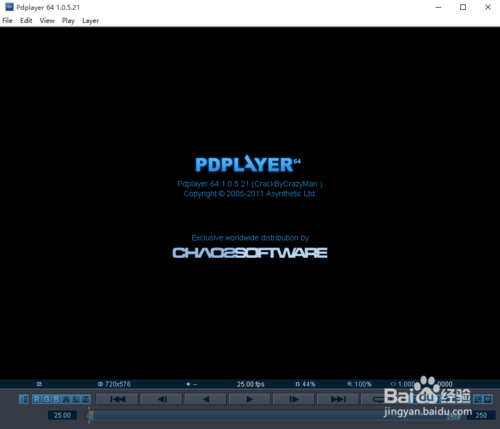Click the 720x576 resolution readout
The image size is (500, 429).
[x=114, y=384]
